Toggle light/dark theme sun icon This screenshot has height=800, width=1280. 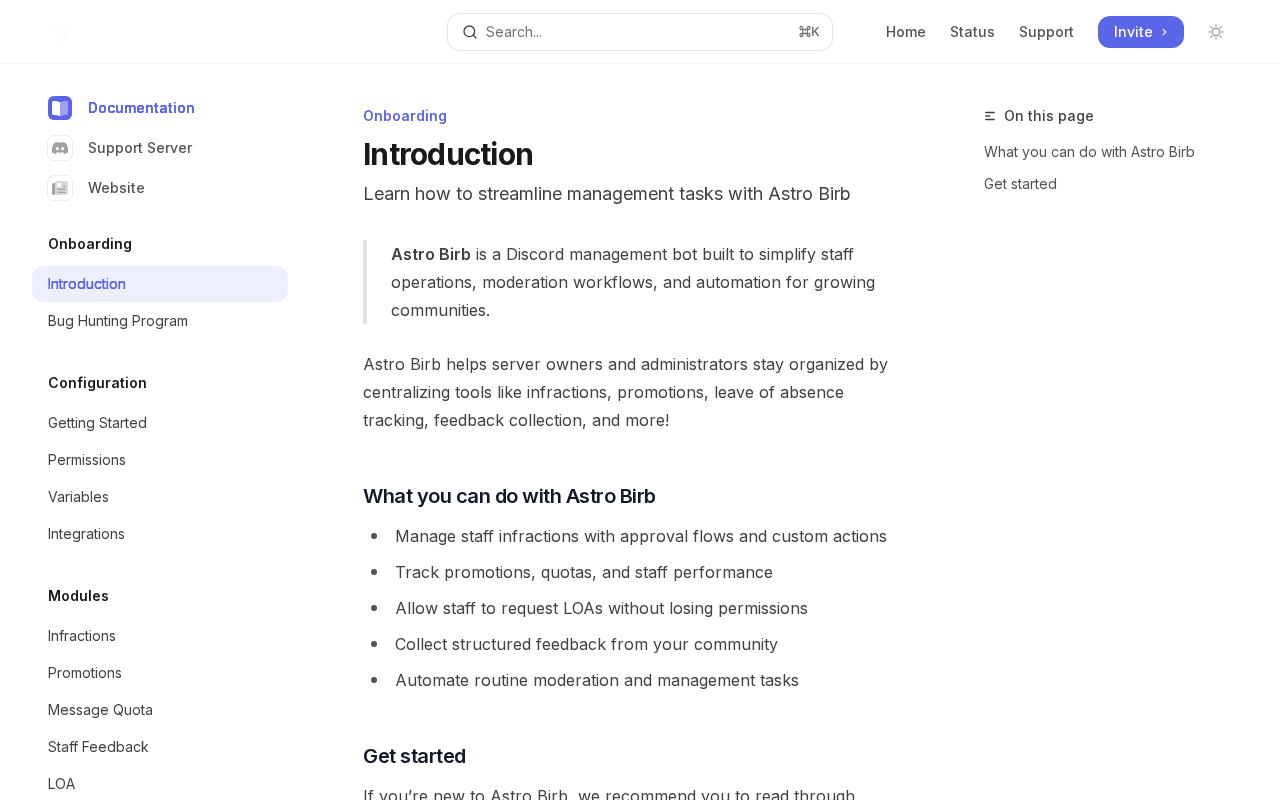point(1216,32)
